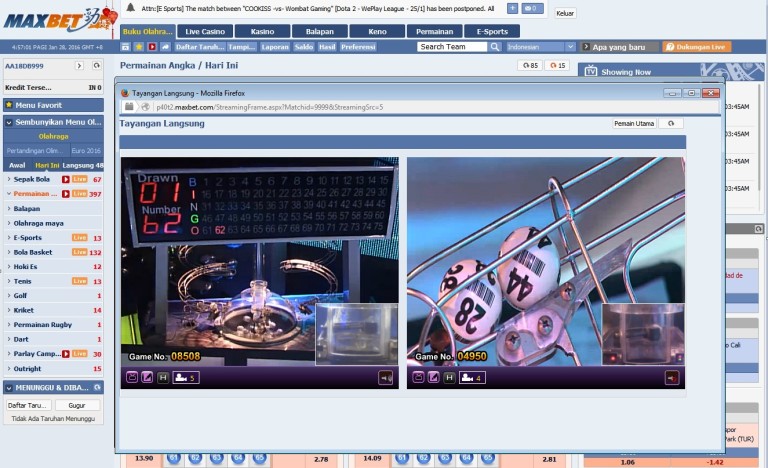The height and width of the screenshot is (468, 768).
Task: Expand the Bola Basket category
Action: 32,253
